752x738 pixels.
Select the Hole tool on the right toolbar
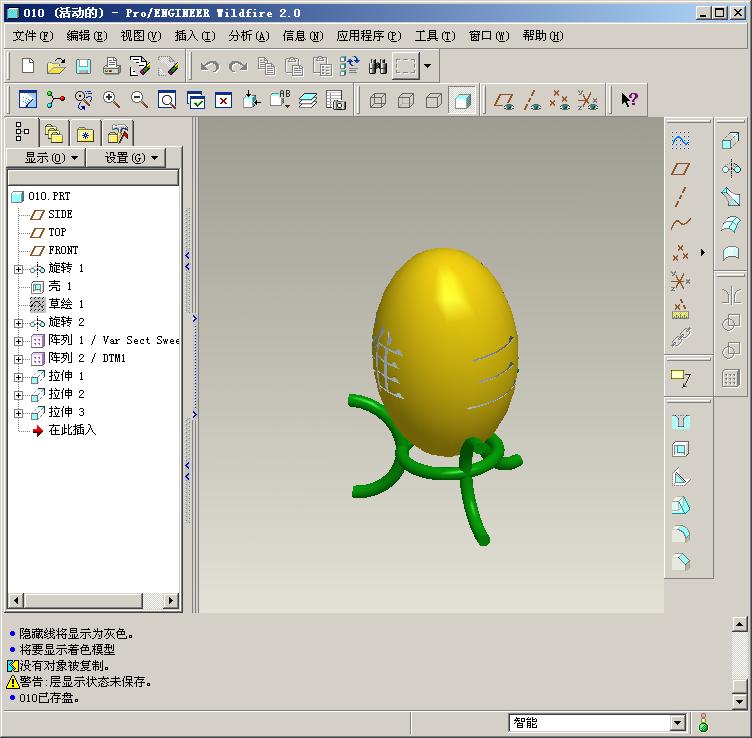[681, 422]
